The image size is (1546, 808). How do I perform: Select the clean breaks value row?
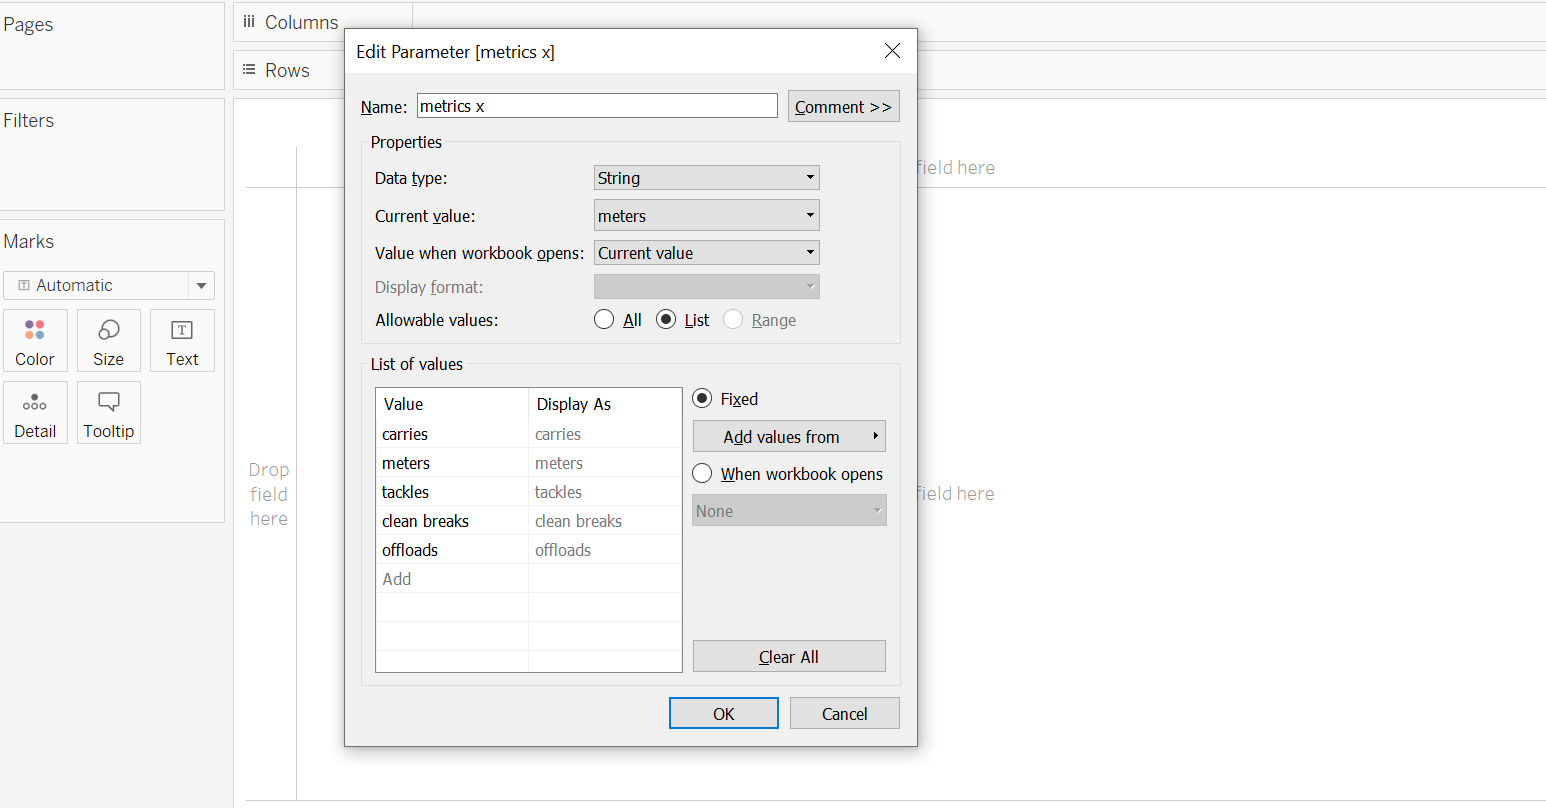(426, 521)
